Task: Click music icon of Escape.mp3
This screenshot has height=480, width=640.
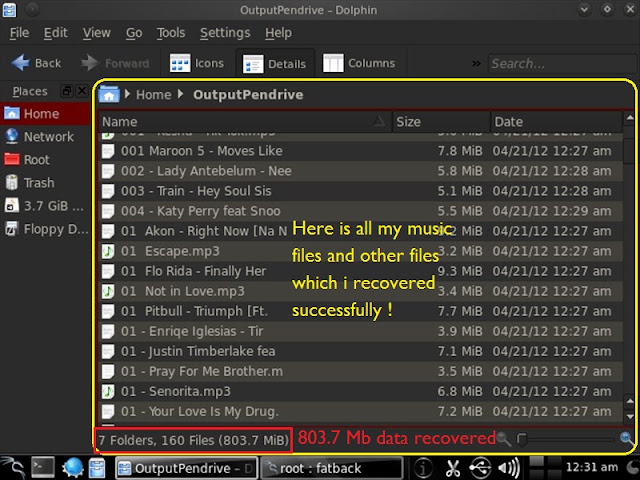Action: tap(108, 251)
